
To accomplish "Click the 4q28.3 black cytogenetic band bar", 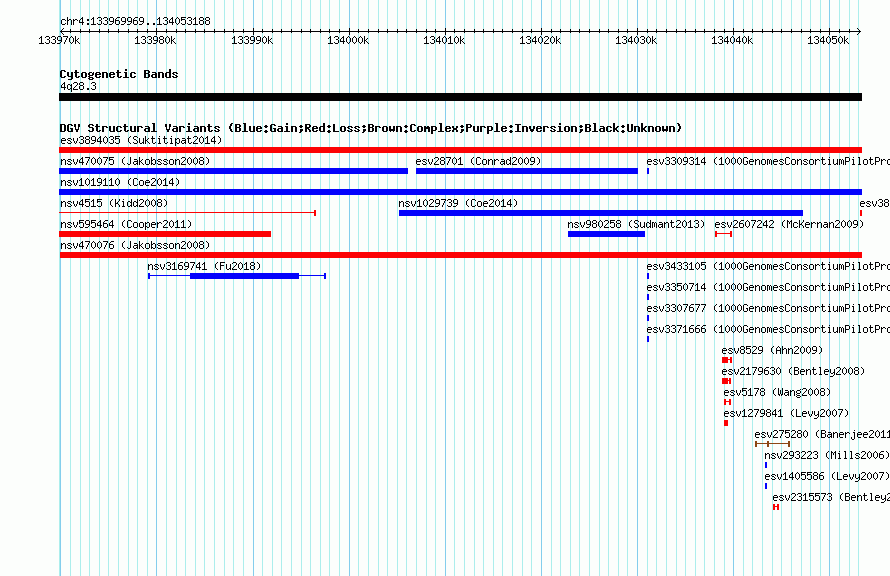I will (460, 97).
